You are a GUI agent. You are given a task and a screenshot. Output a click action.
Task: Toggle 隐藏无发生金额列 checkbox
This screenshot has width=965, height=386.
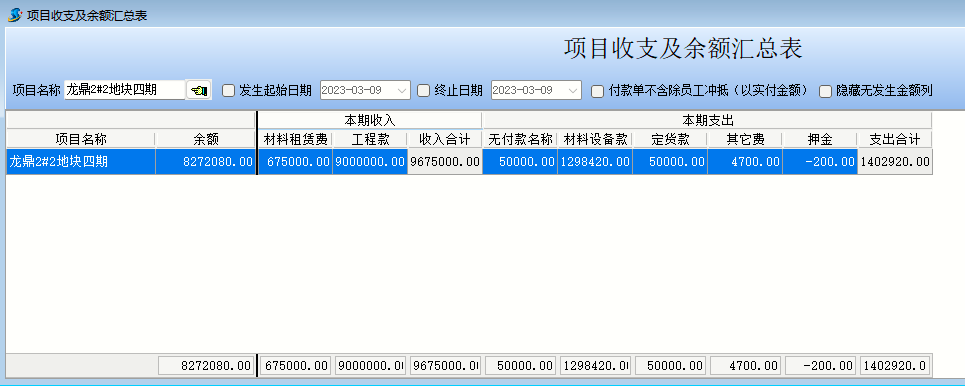pos(825,91)
